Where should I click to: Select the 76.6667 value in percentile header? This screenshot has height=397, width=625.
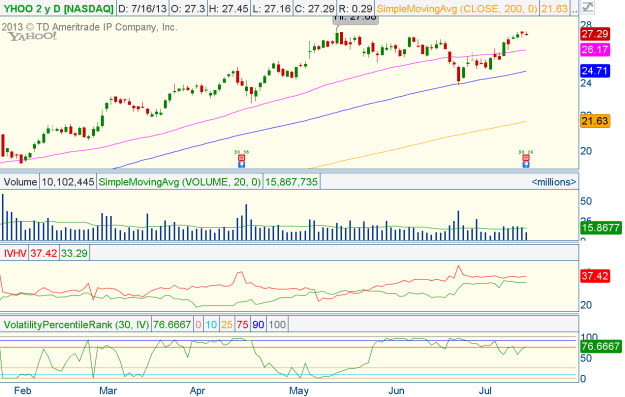(x=172, y=324)
